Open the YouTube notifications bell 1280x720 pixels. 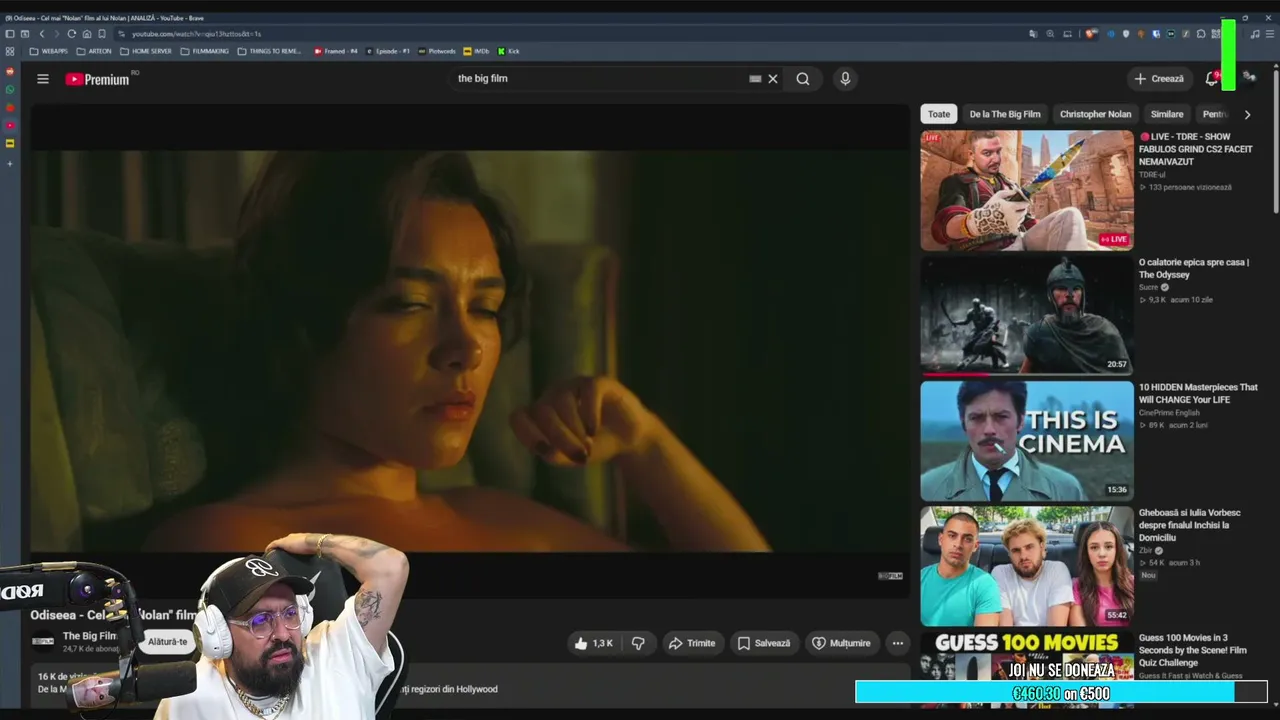(x=1211, y=79)
